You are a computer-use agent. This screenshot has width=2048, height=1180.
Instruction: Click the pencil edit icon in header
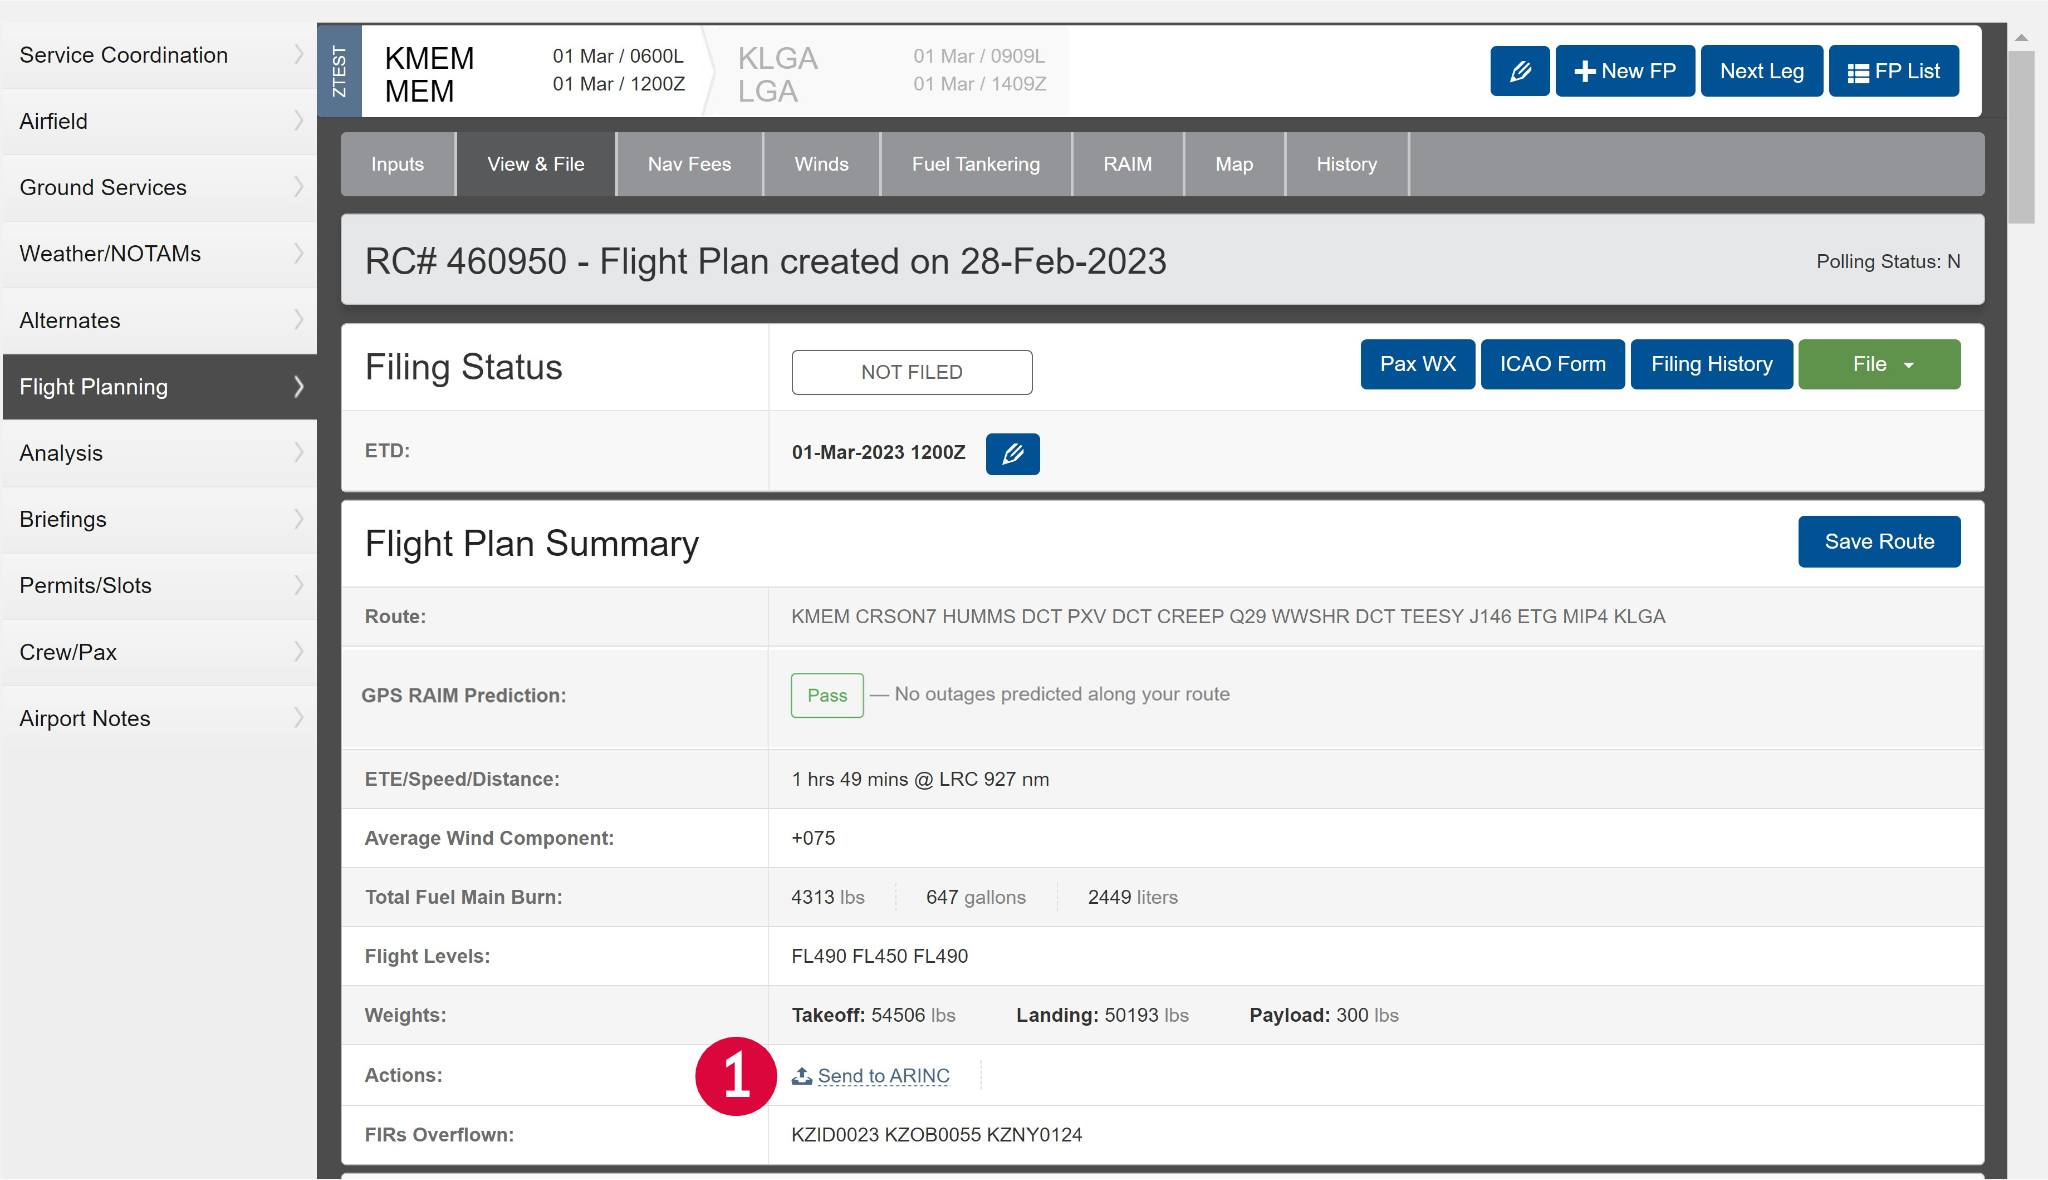[1519, 71]
